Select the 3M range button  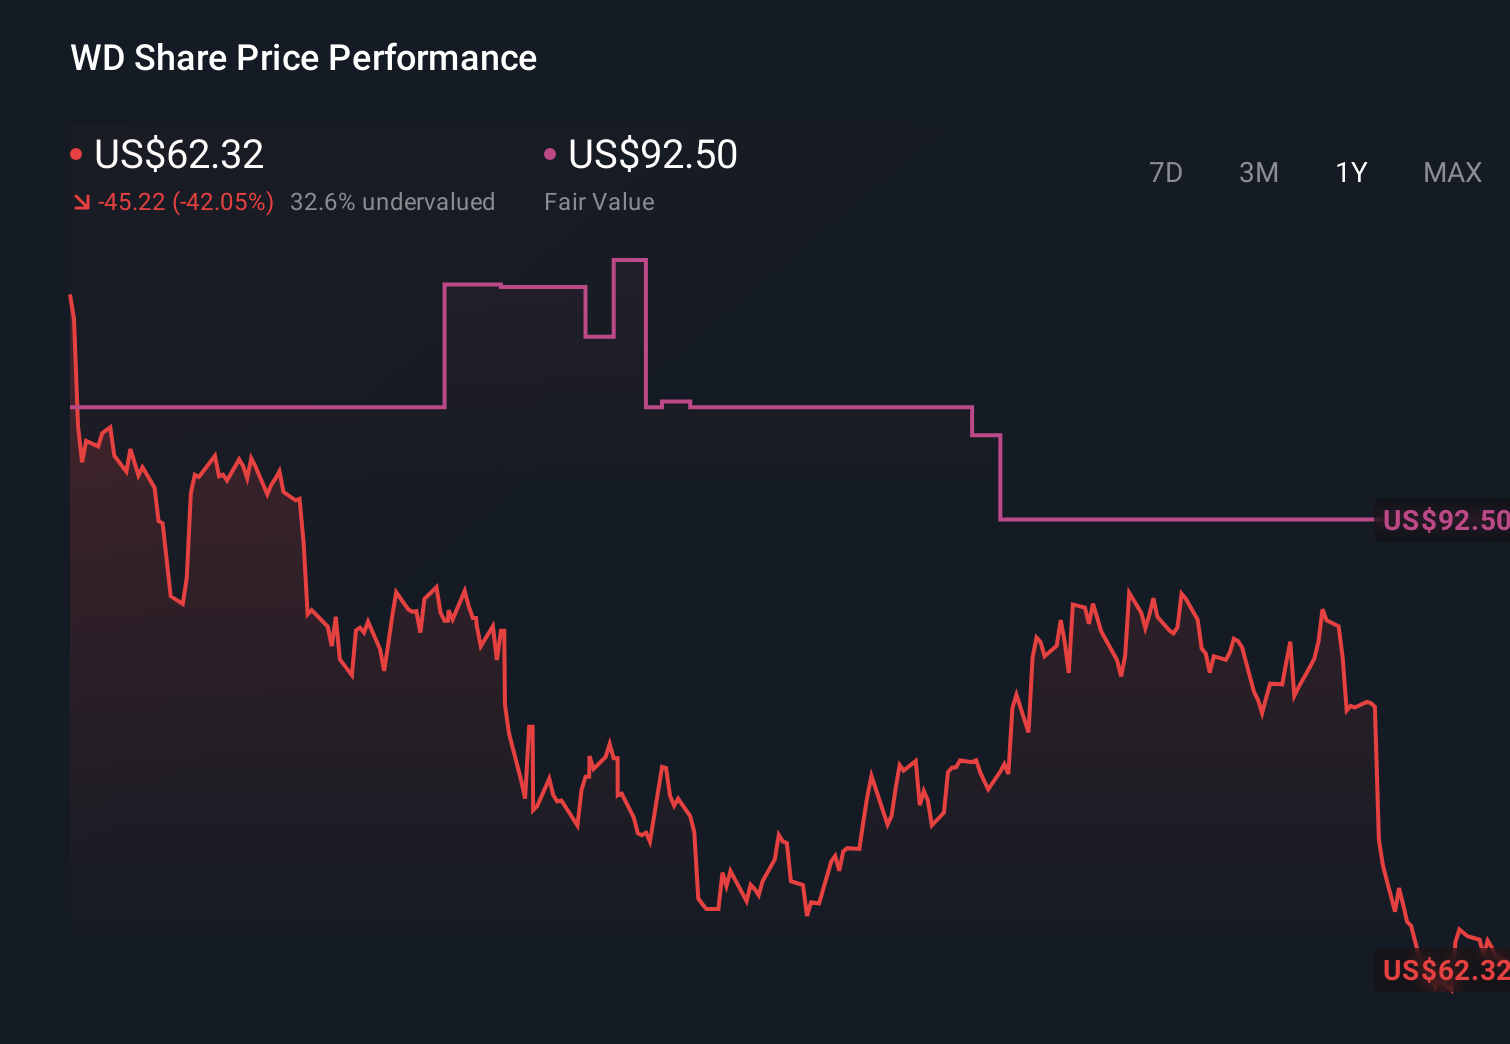tap(1258, 172)
